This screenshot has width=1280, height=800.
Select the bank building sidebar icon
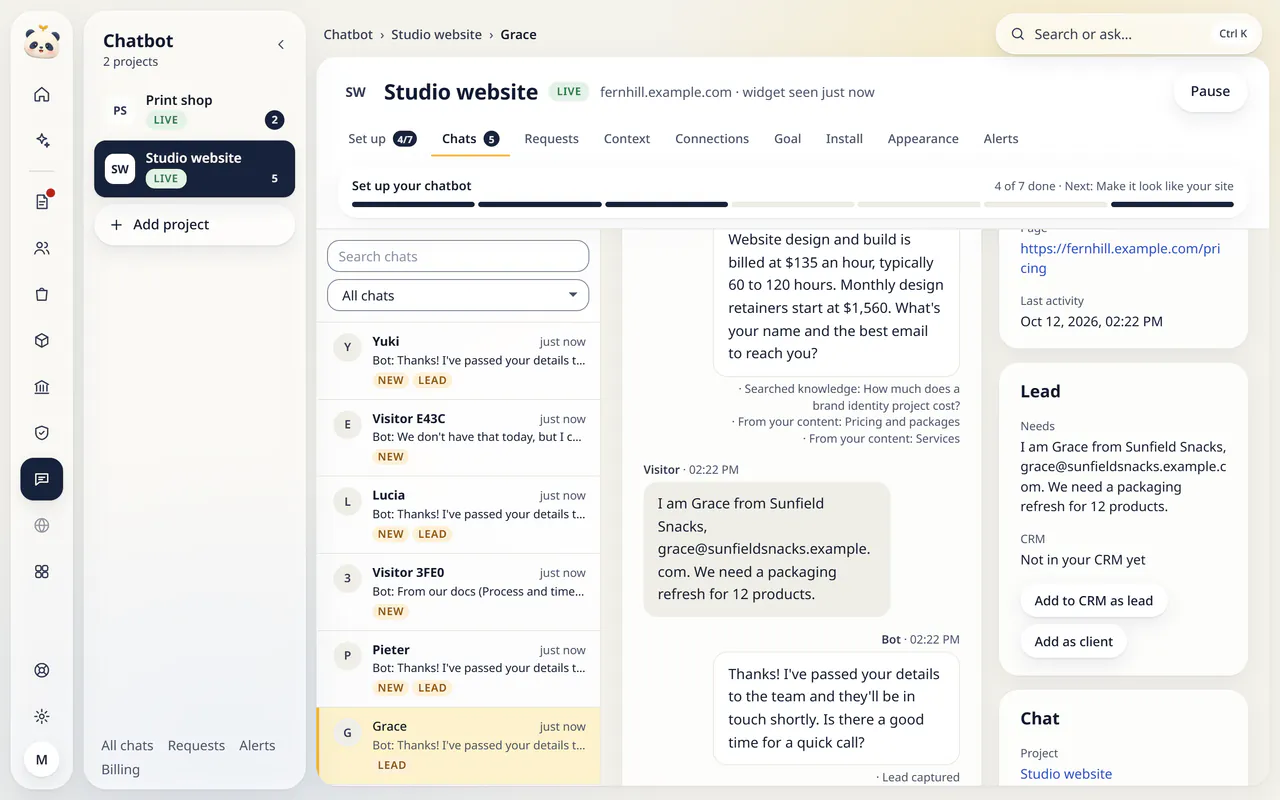pyautogui.click(x=42, y=387)
